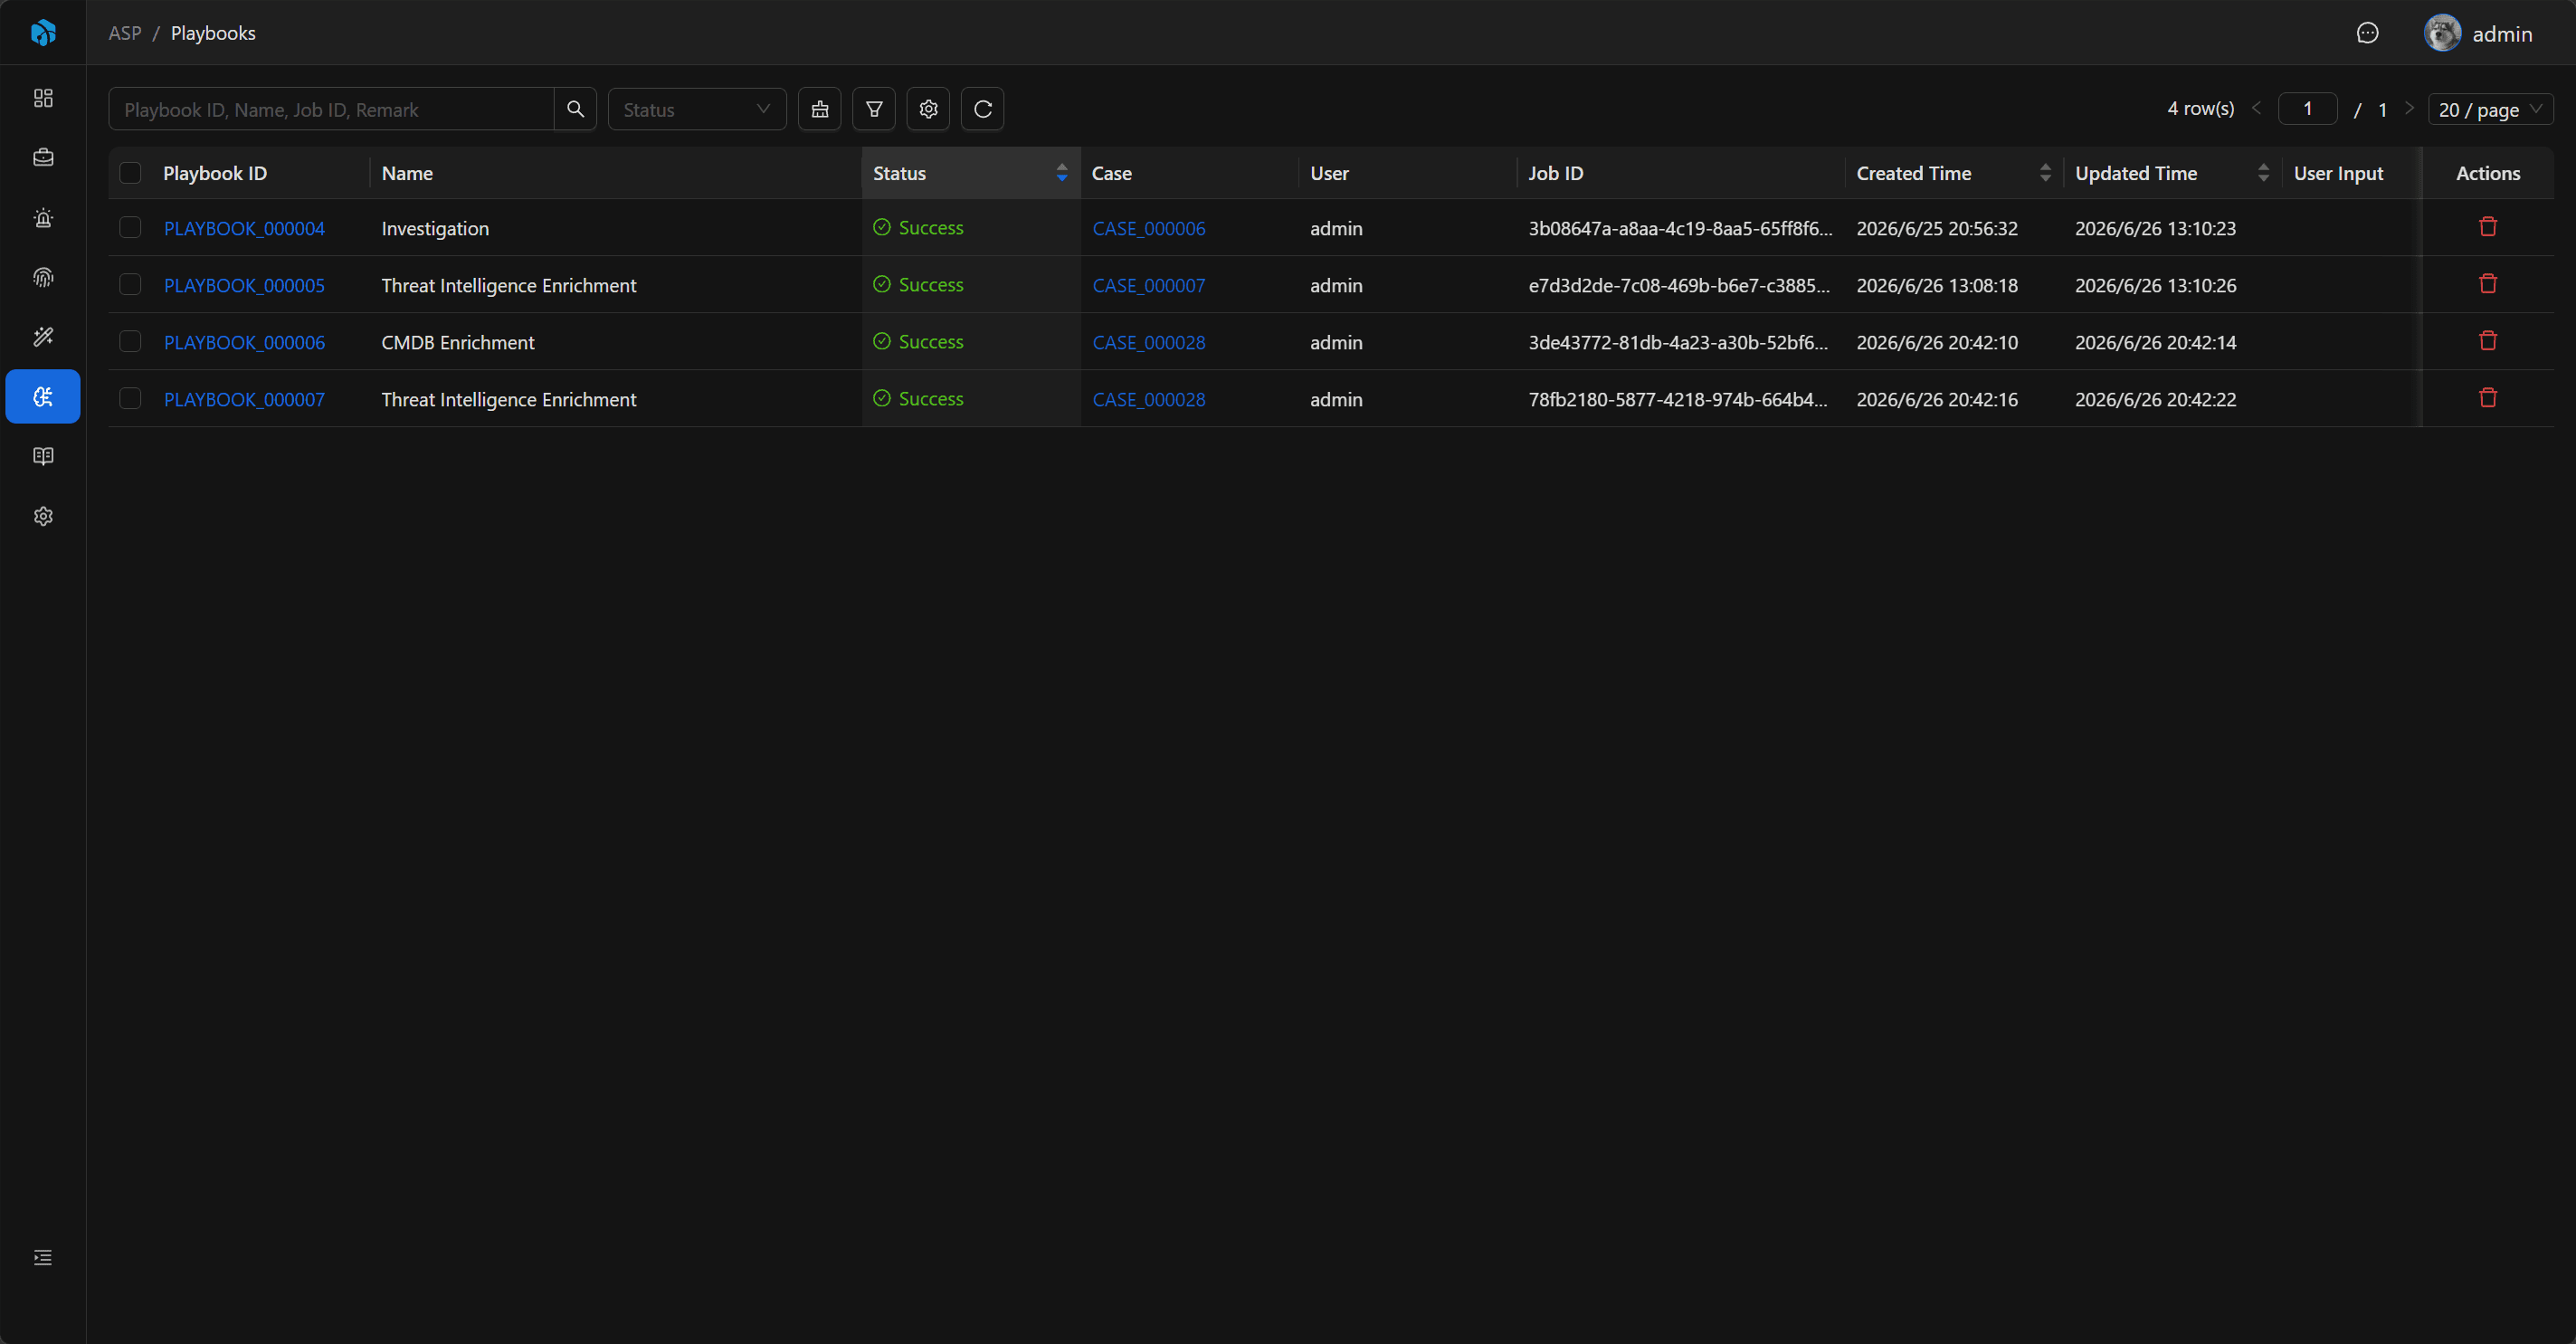Toggle the select-all checkbox in table header
Image resolution: width=2576 pixels, height=1344 pixels.
tap(130, 173)
